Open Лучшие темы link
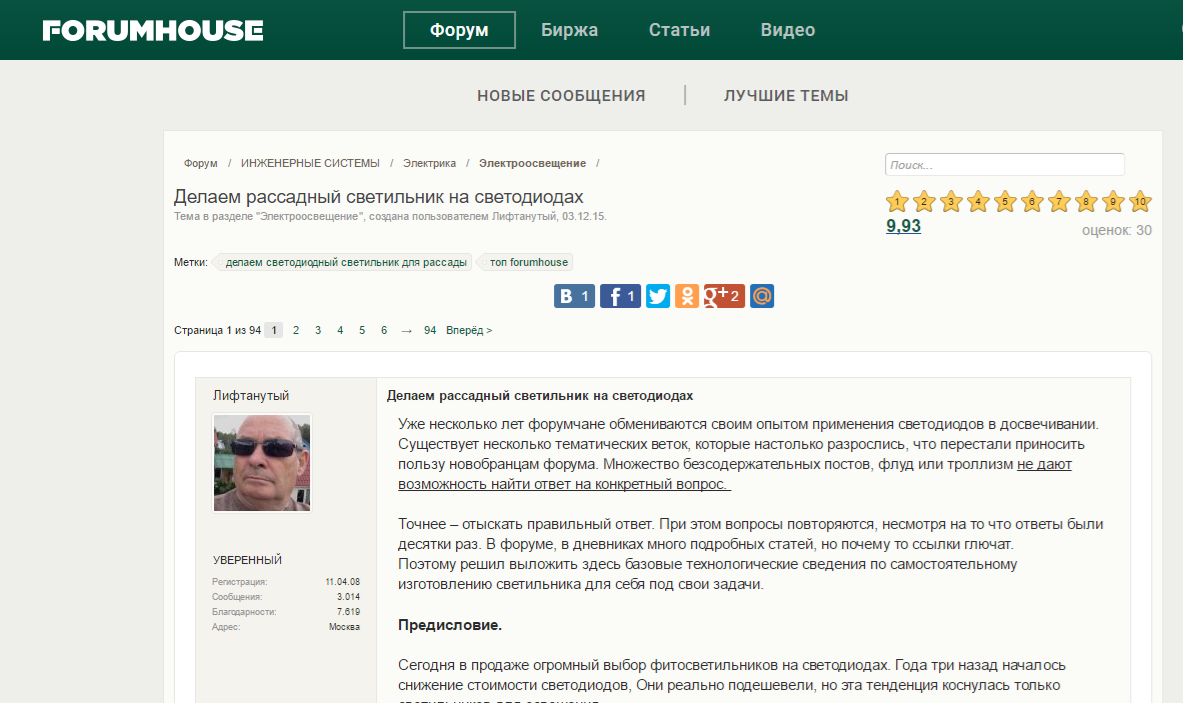Image resolution: width=1183 pixels, height=703 pixels. point(786,96)
